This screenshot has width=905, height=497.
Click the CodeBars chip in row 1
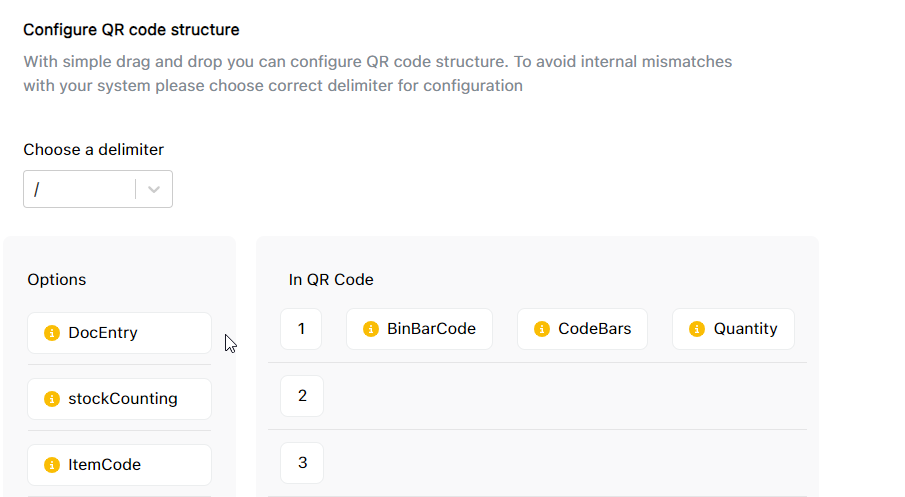(582, 329)
